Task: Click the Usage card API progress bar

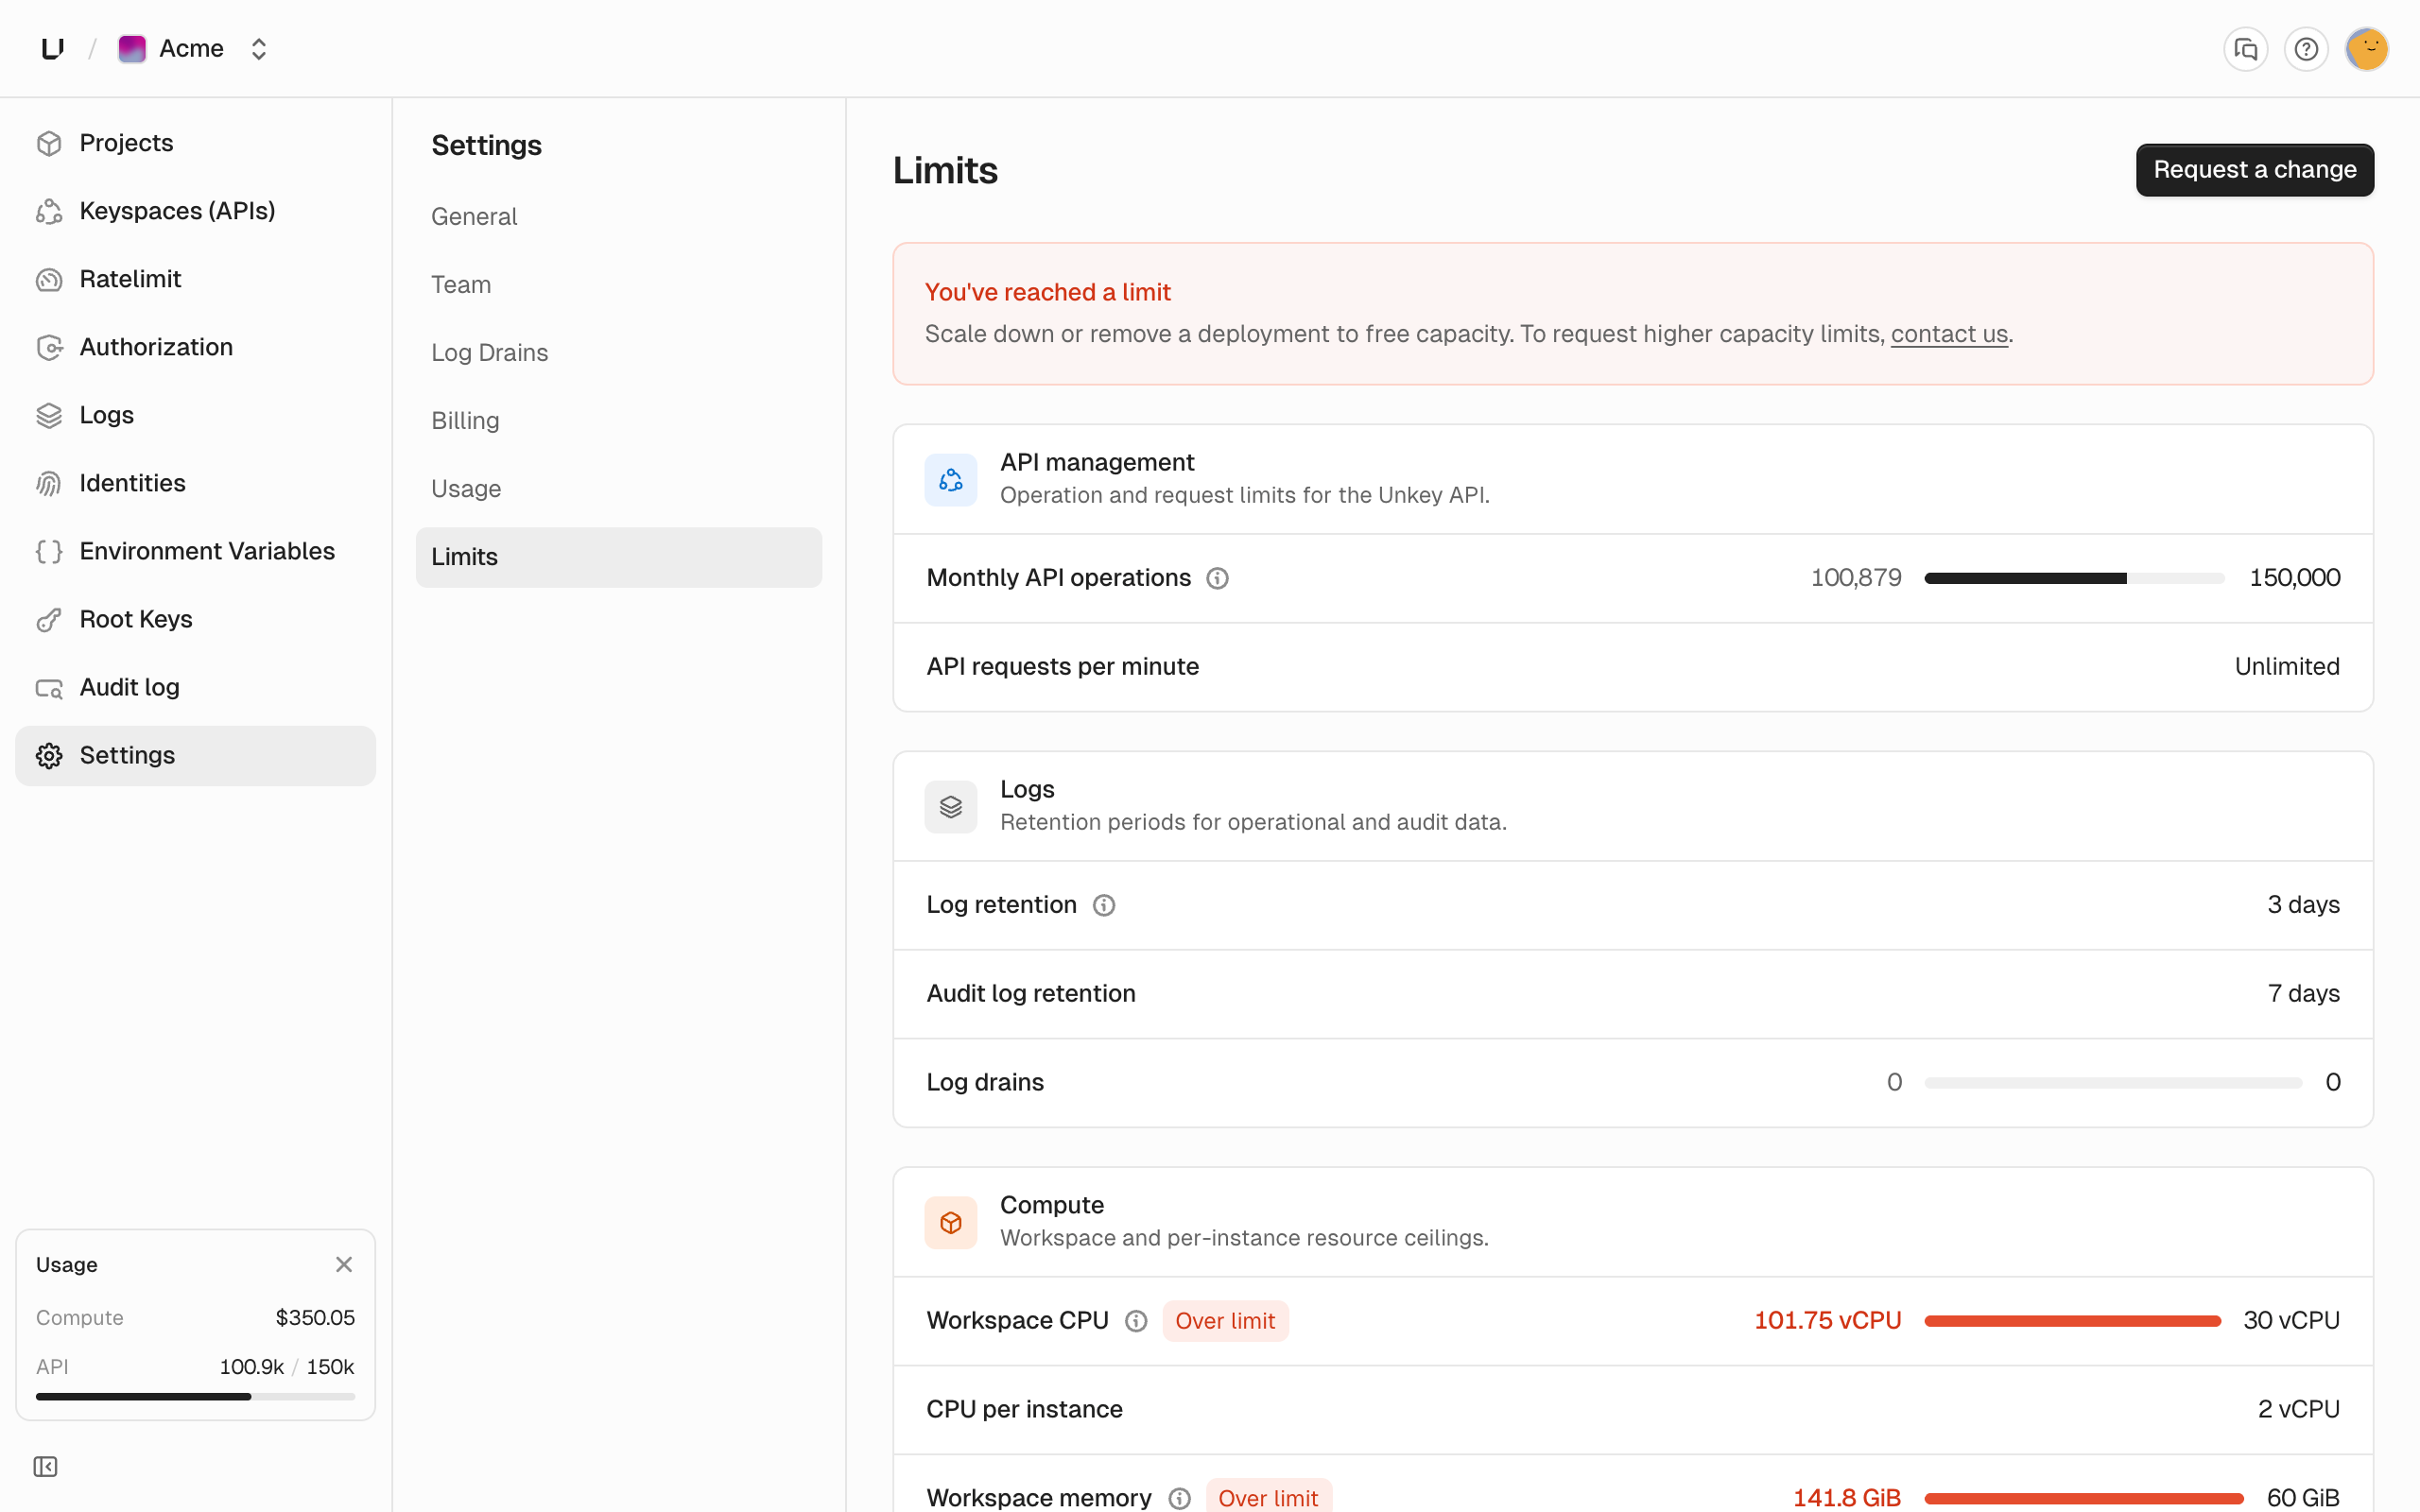Action: coord(195,1397)
